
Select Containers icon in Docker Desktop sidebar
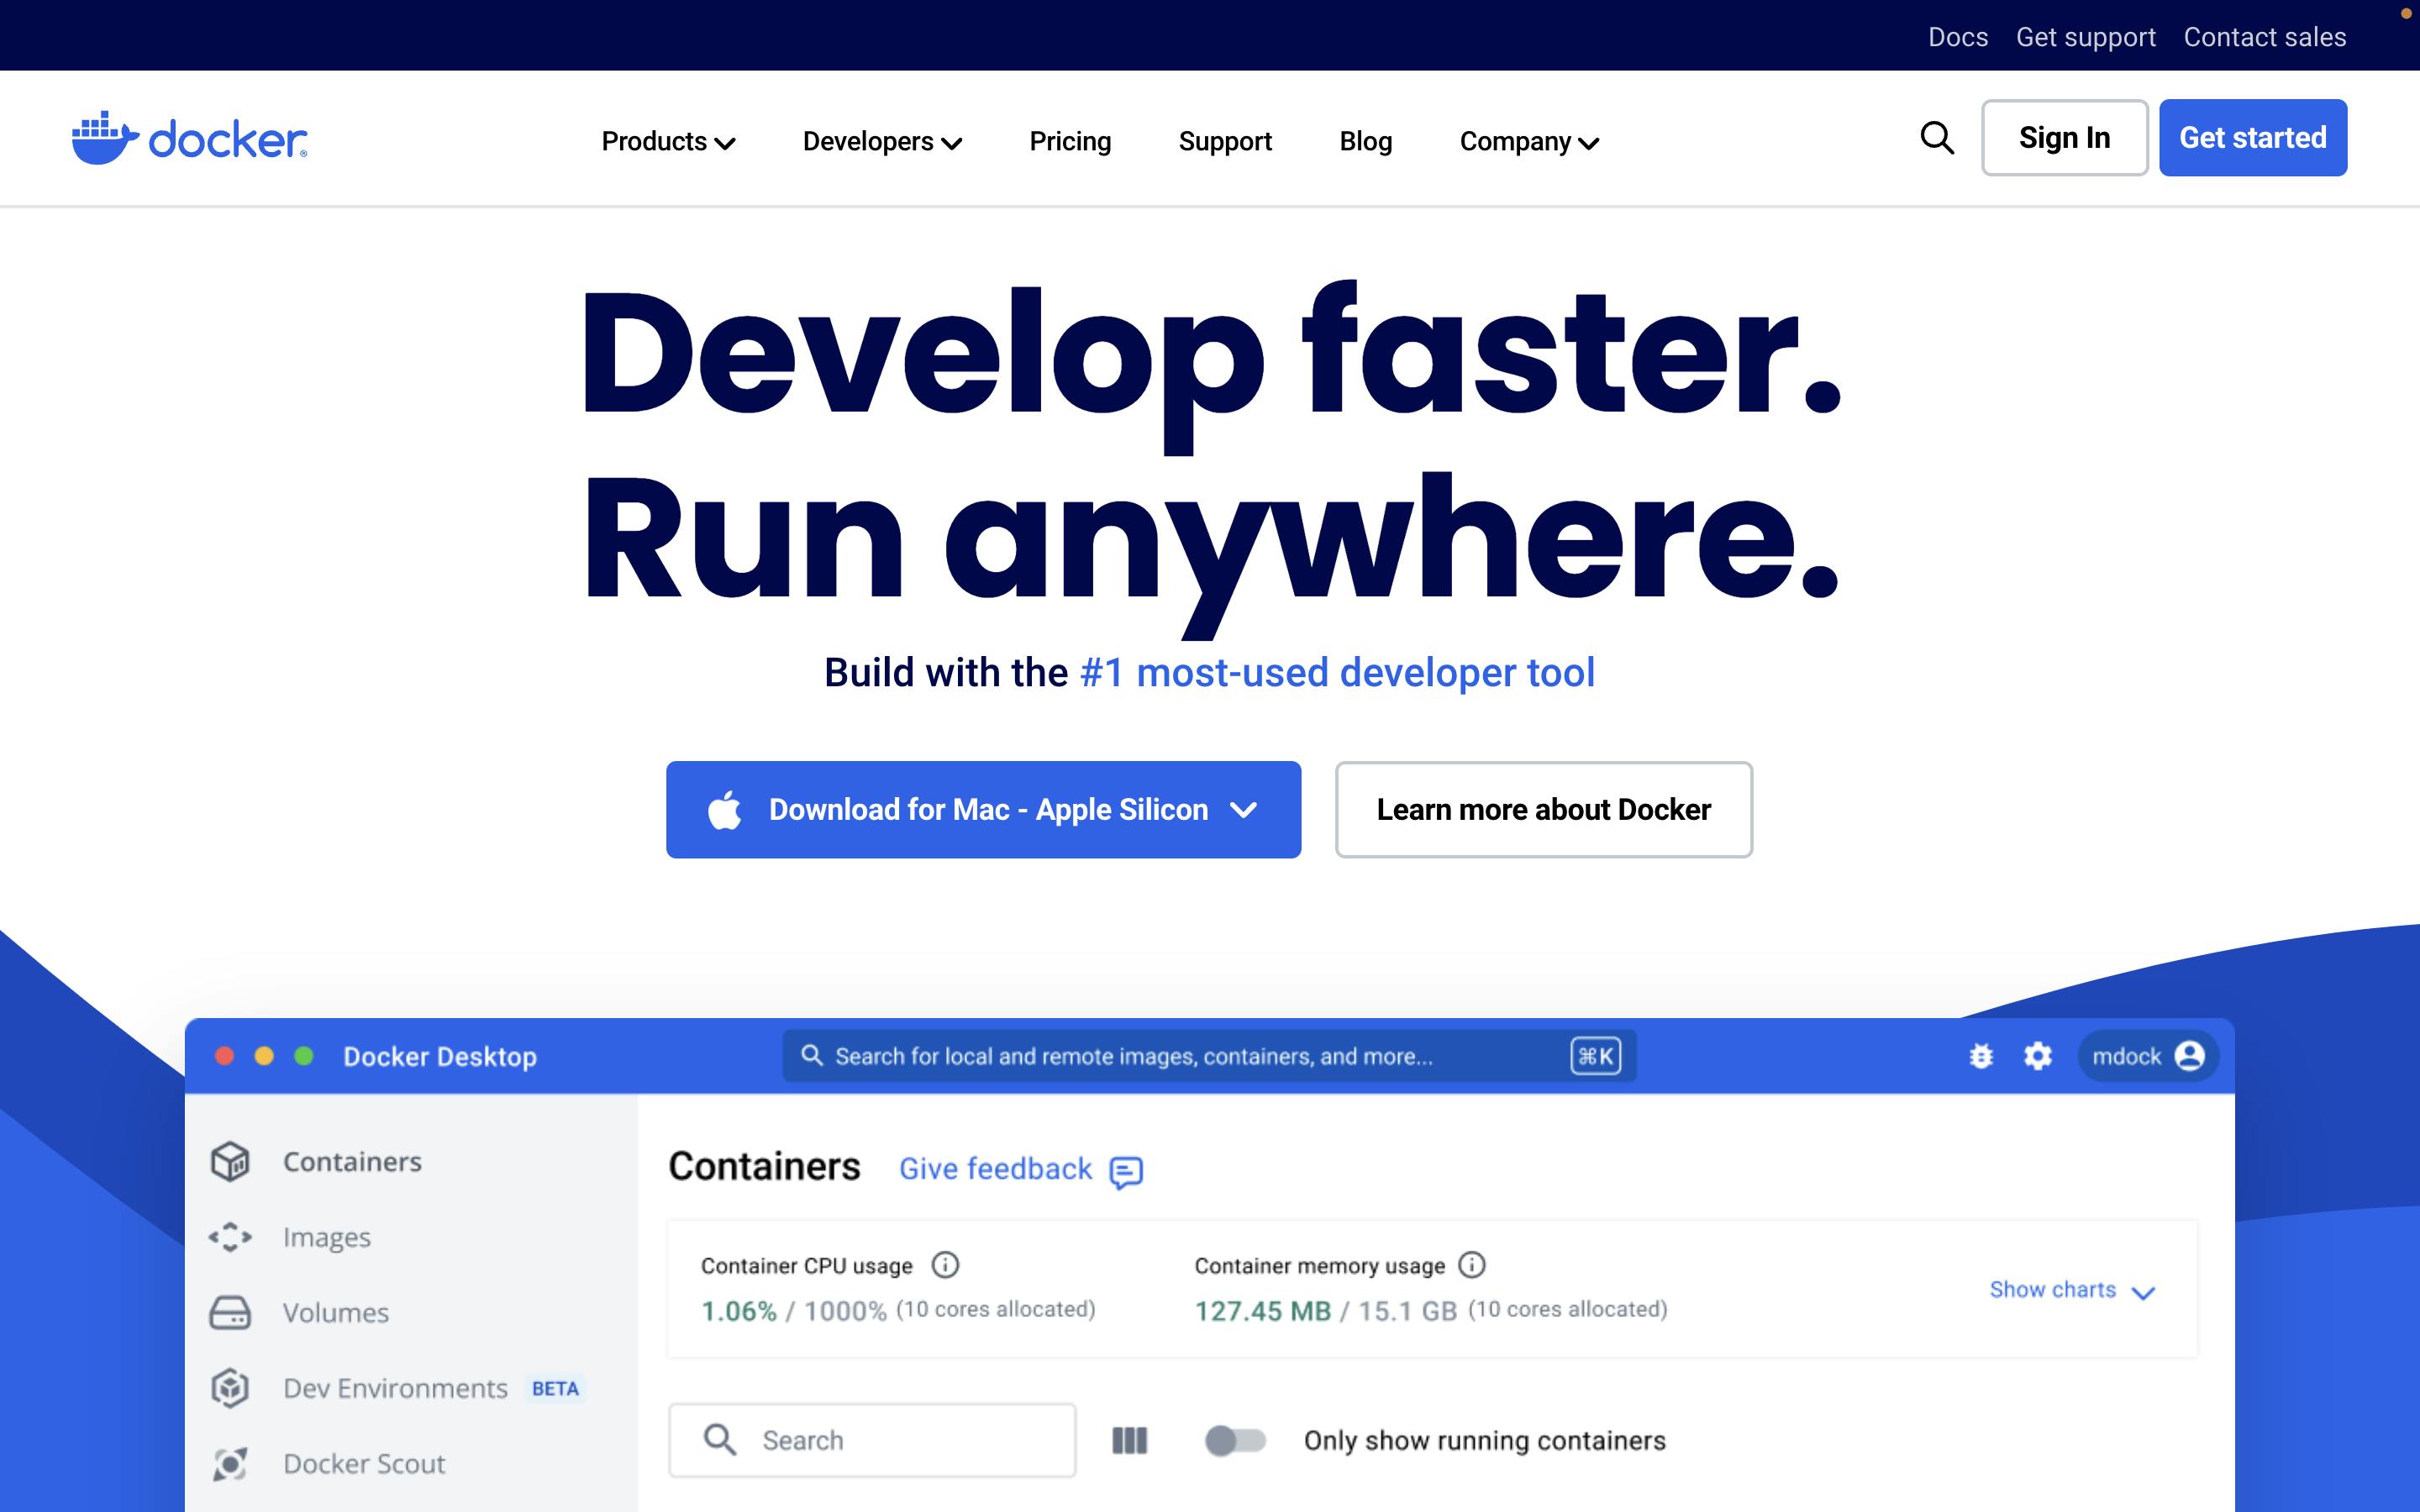pos(230,1161)
